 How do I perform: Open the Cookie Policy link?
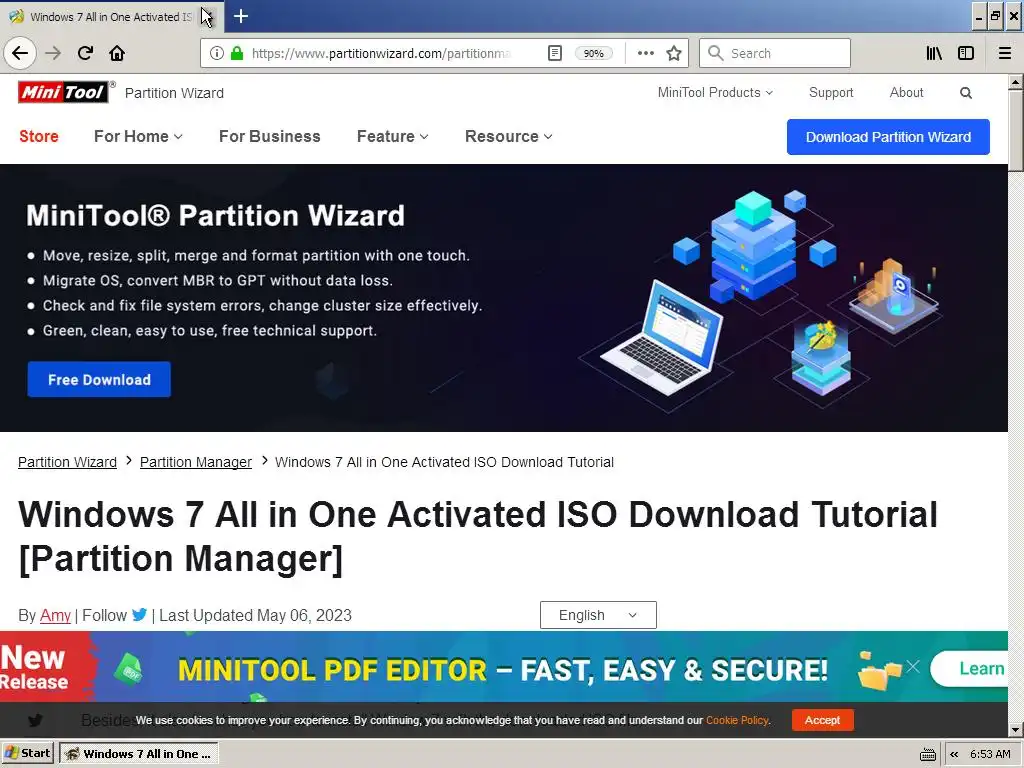coord(737,720)
